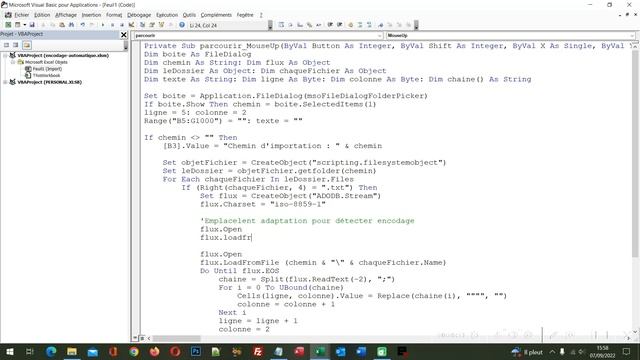640x360 pixels.
Task: Open the Windows Start menu
Action: [x=9, y=351]
